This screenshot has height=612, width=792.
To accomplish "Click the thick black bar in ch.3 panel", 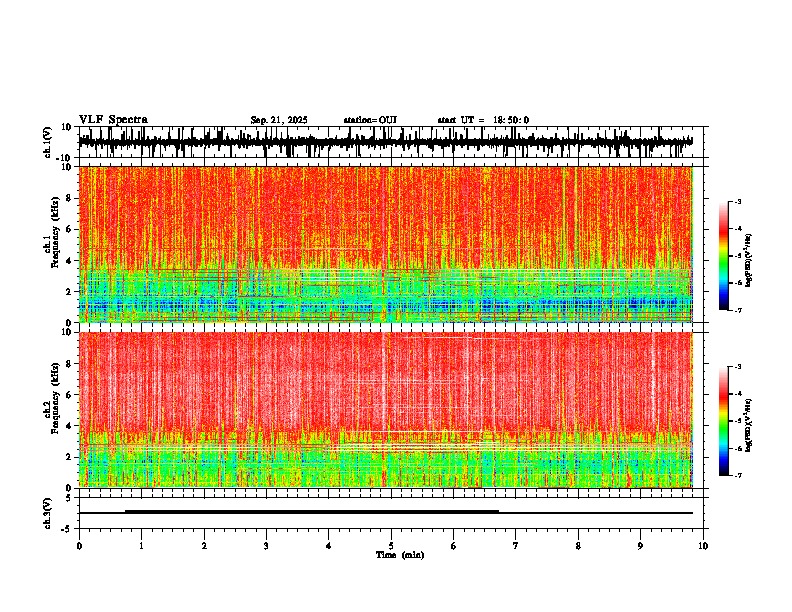I will tap(312, 512).
